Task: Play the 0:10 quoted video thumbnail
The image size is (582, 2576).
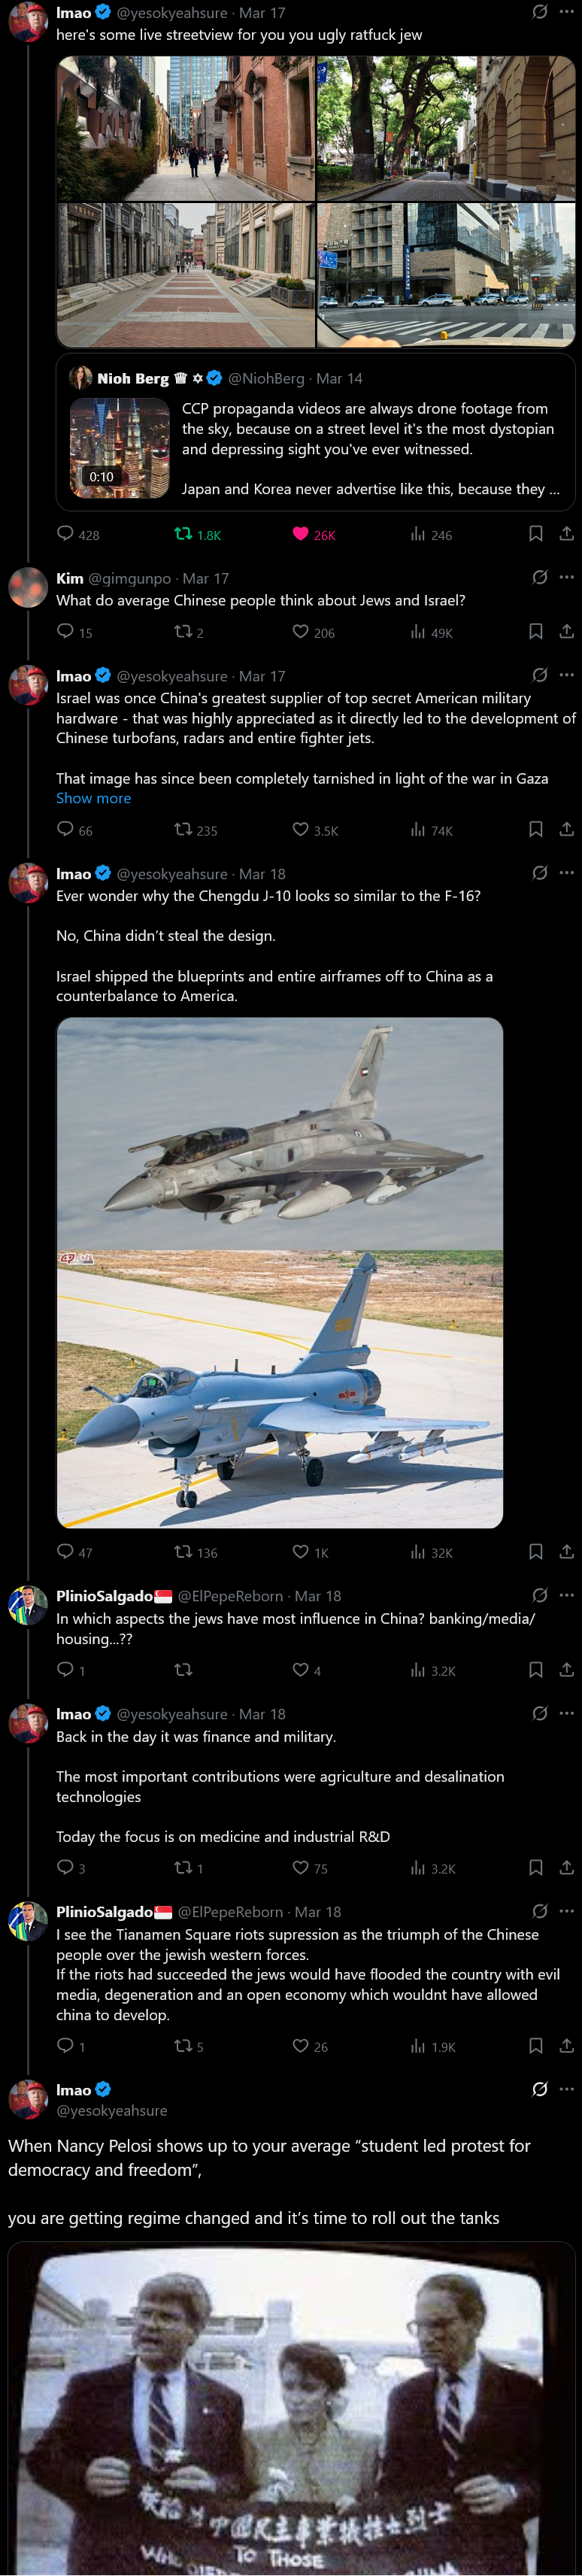Action: click(x=119, y=448)
